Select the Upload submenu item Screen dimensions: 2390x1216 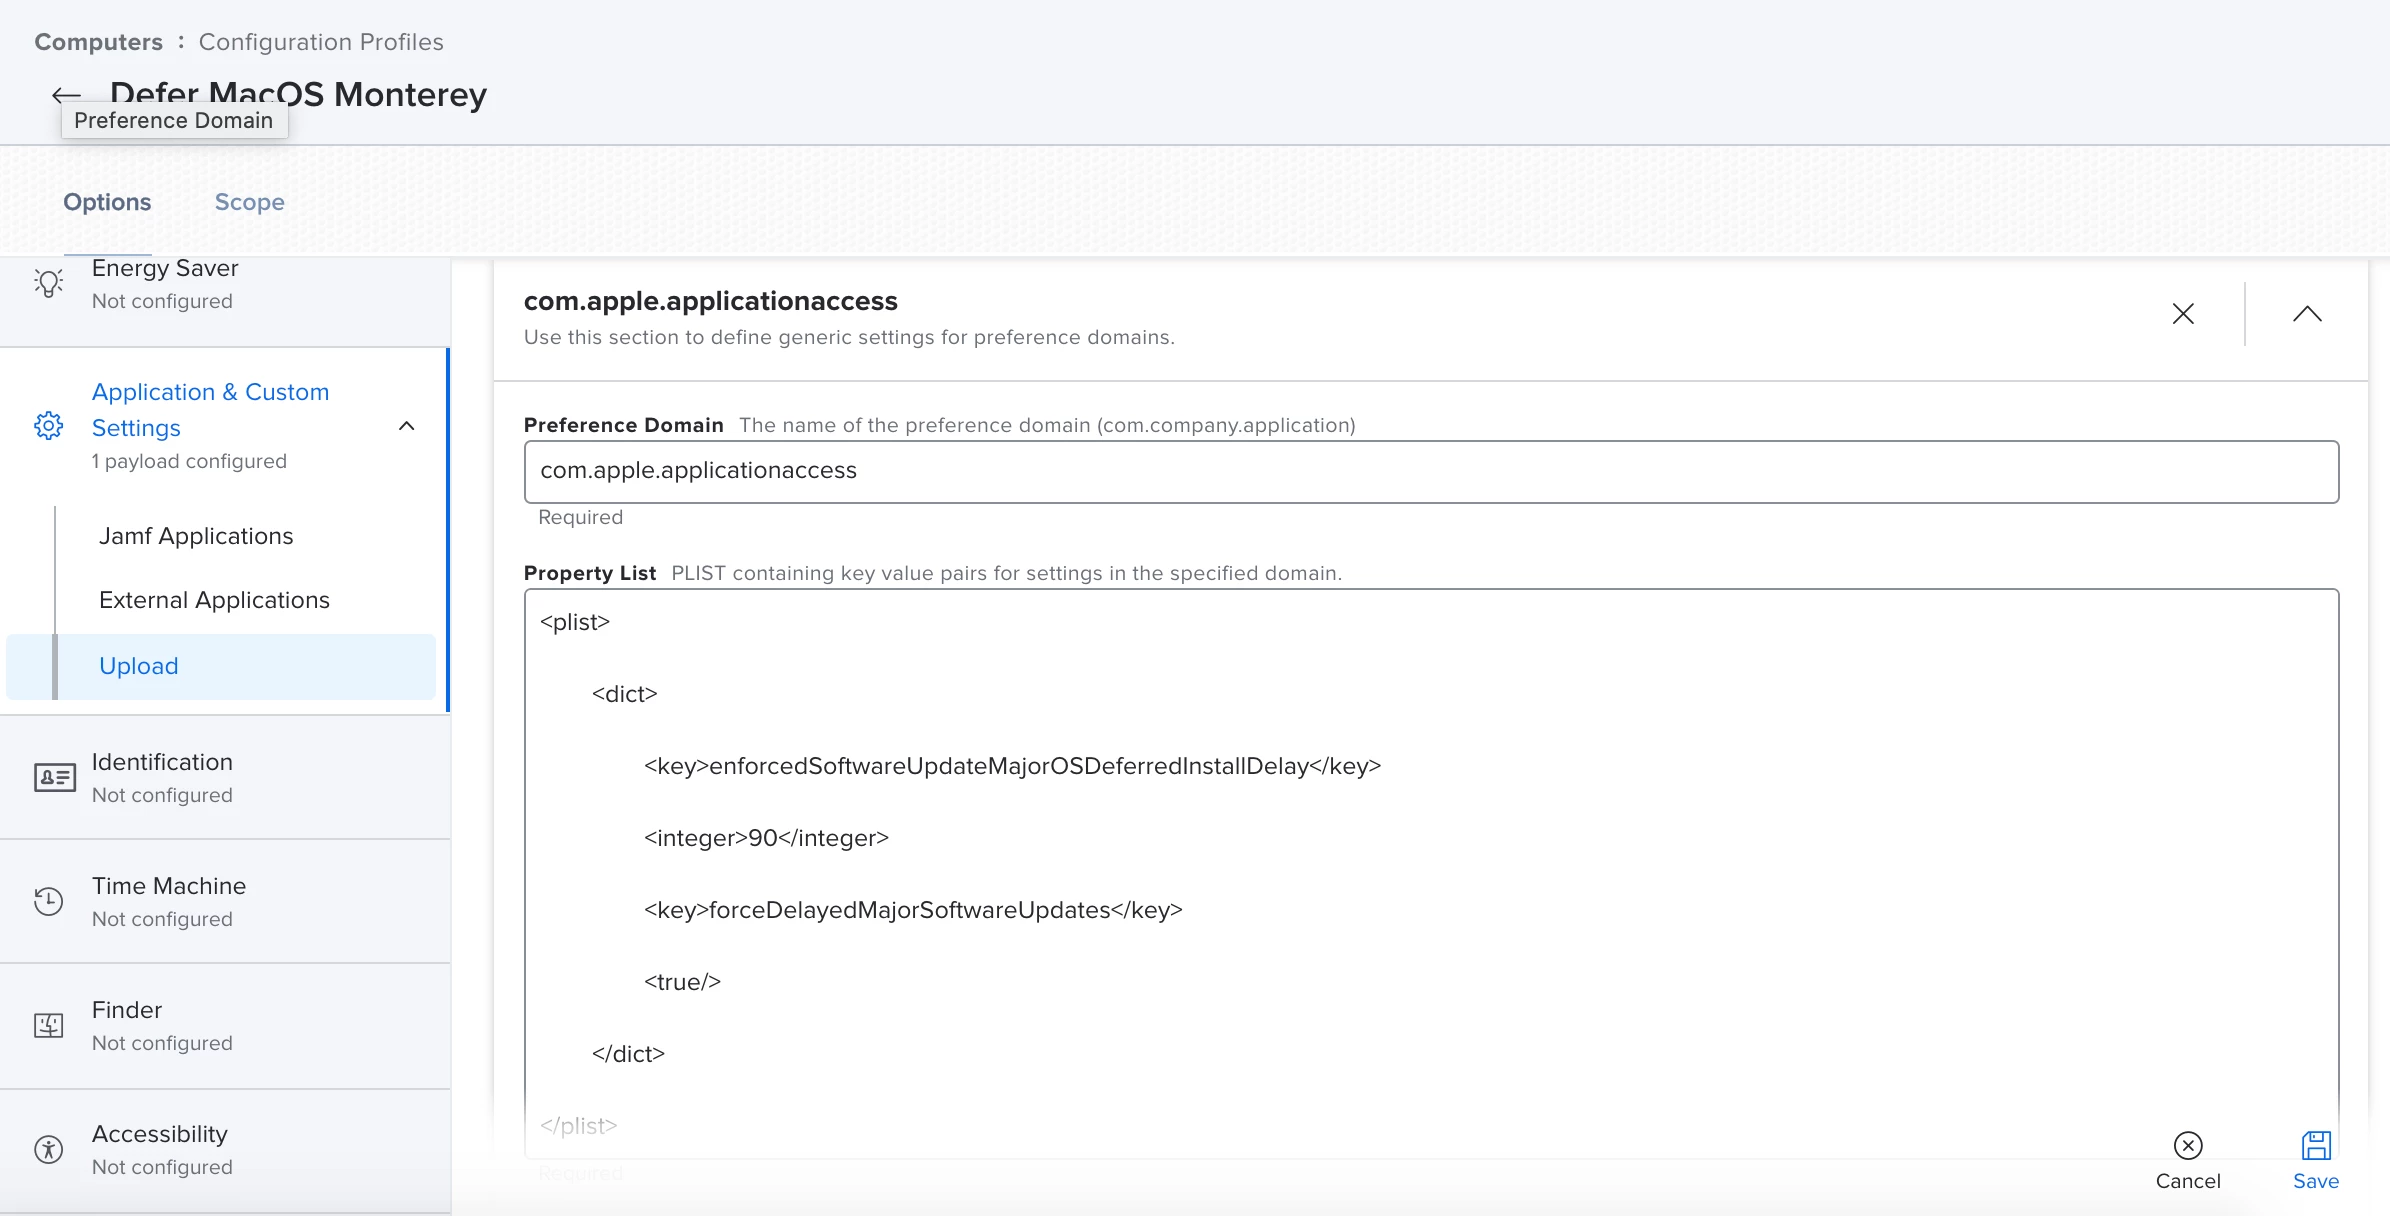tap(221, 666)
